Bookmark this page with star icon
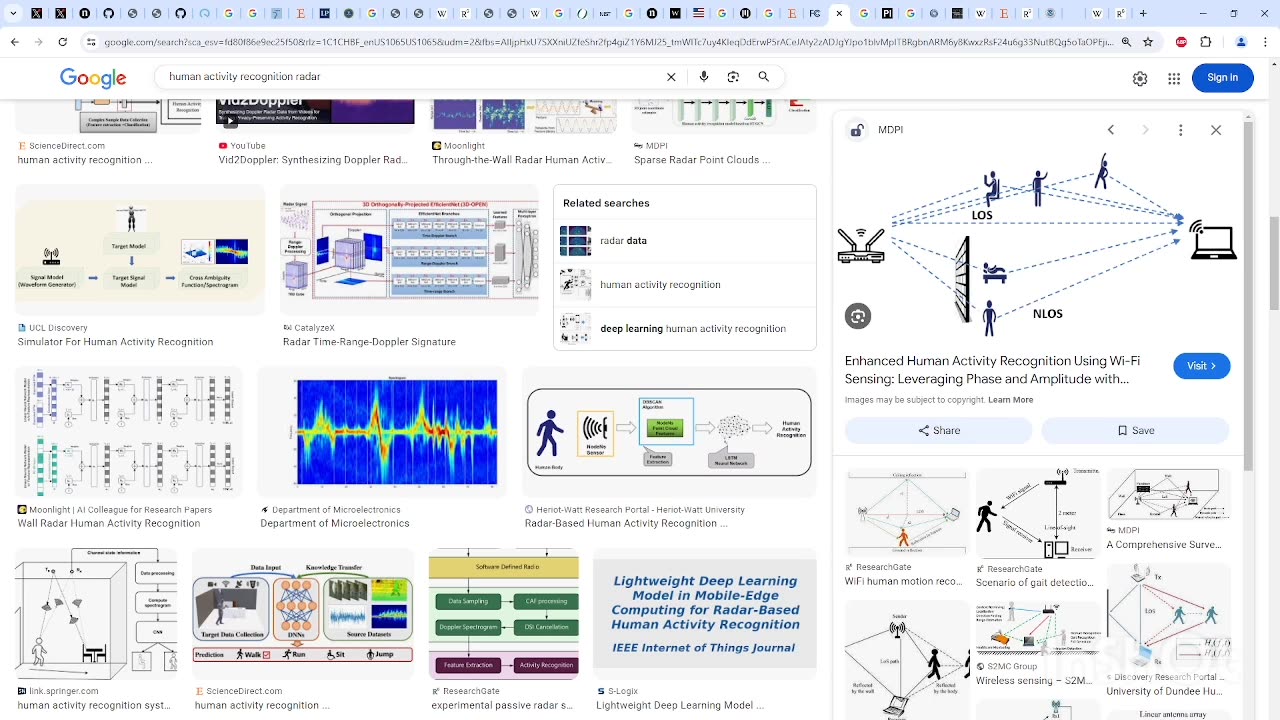Viewport: 1280px width, 720px height. click(x=1148, y=42)
